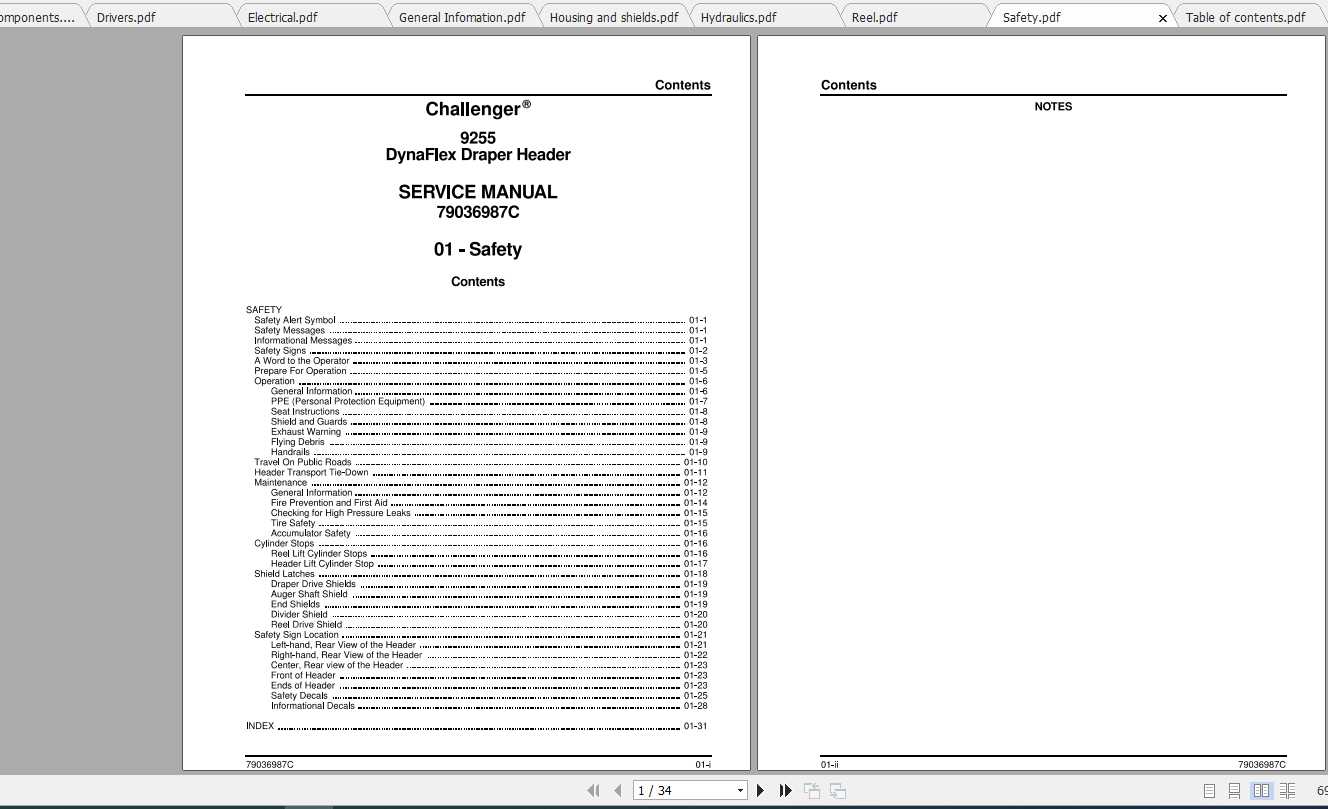Viewport: 1328px width, 809px height.
Task: Go to the previous page
Action: point(618,791)
